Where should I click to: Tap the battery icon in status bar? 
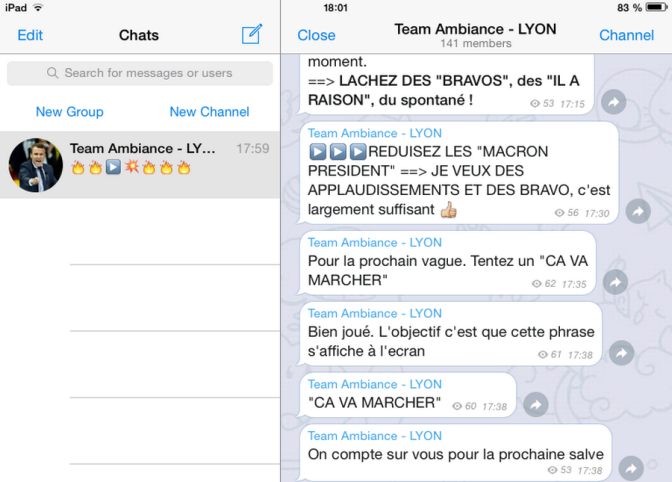(x=657, y=7)
